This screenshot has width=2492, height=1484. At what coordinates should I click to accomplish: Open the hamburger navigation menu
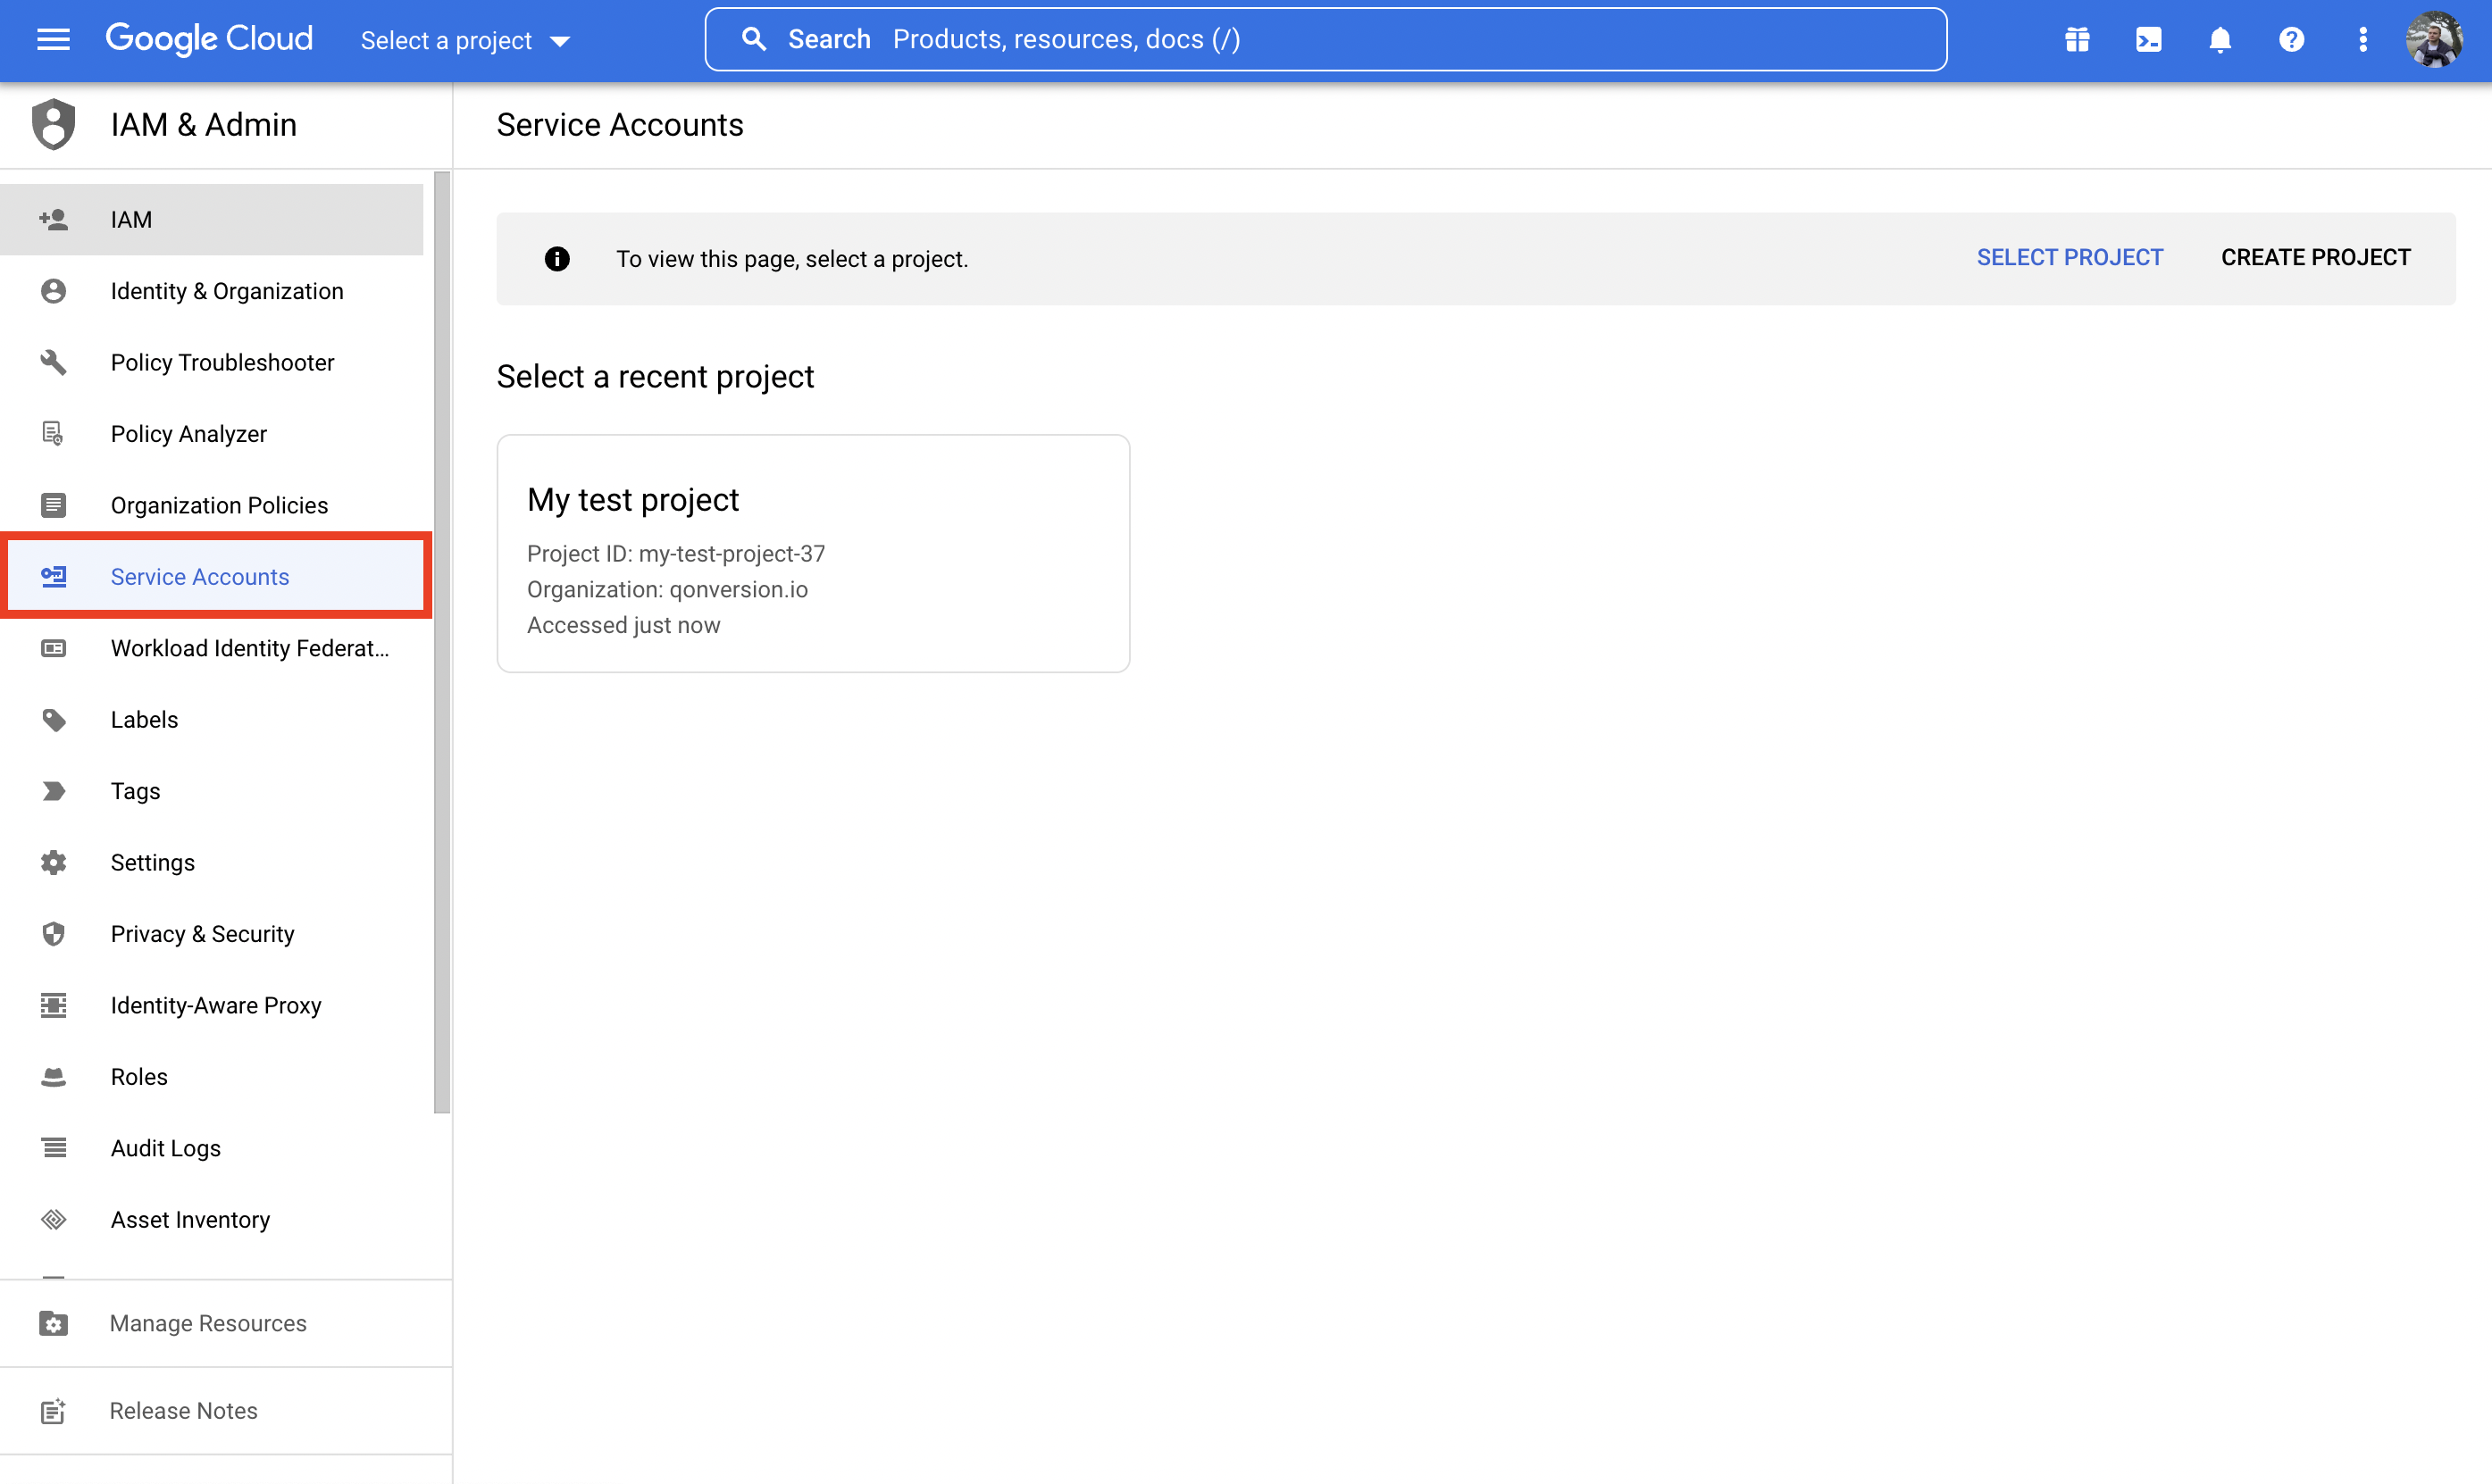53,40
